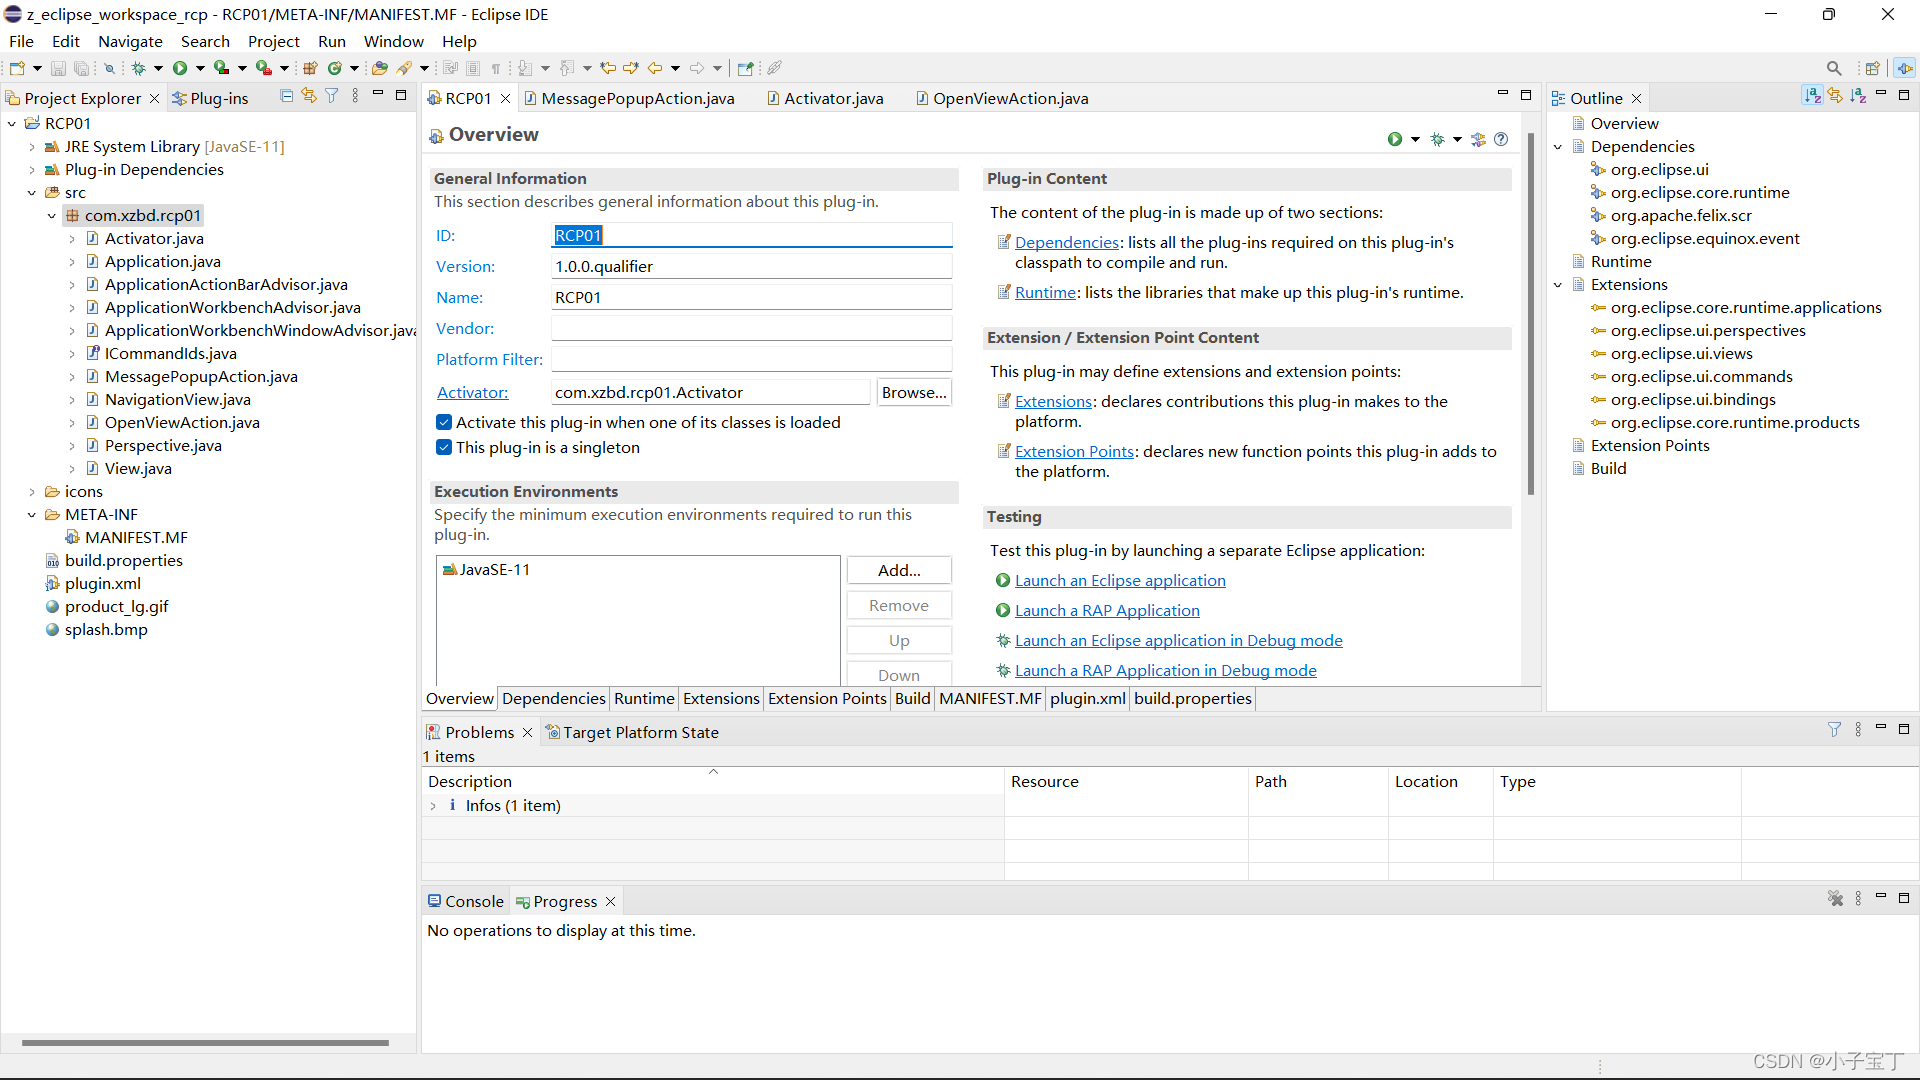Click the green Launch icon in Overview header

(x=1395, y=139)
